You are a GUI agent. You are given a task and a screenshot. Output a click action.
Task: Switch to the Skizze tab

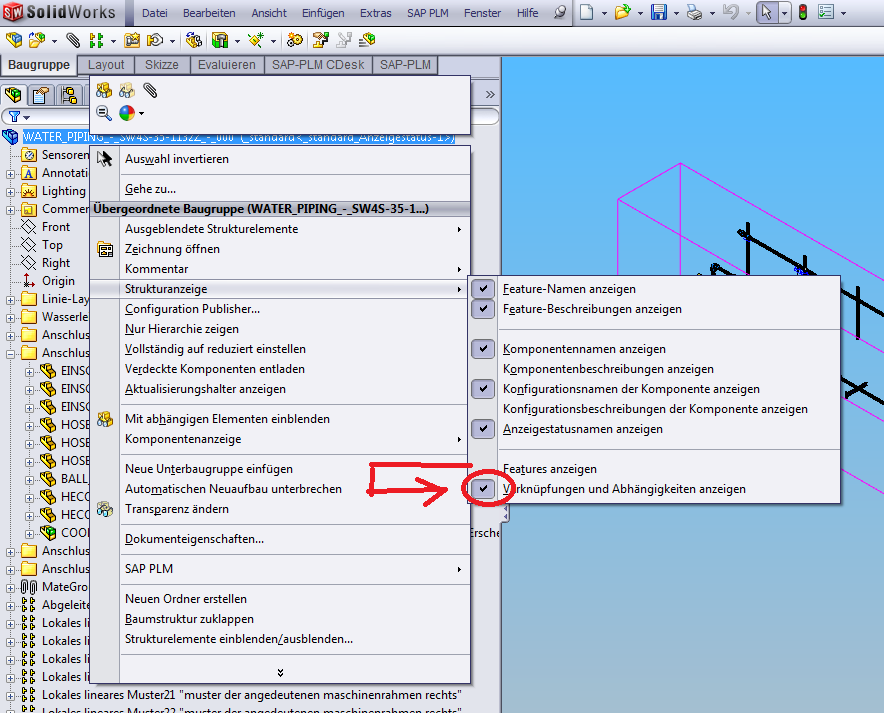click(162, 64)
